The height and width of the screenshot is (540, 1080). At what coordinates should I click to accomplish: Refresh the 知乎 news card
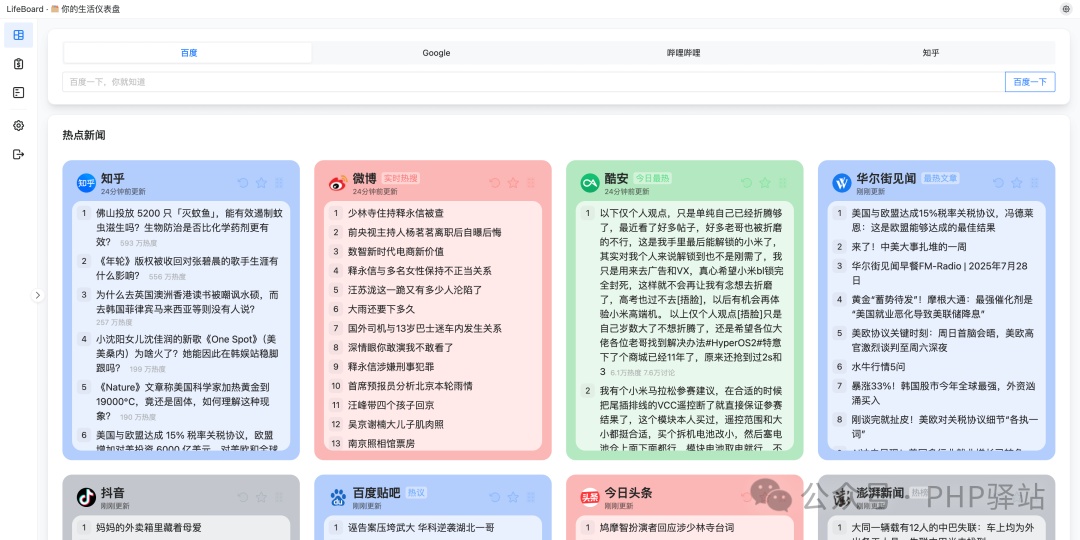(x=242, y=183)
